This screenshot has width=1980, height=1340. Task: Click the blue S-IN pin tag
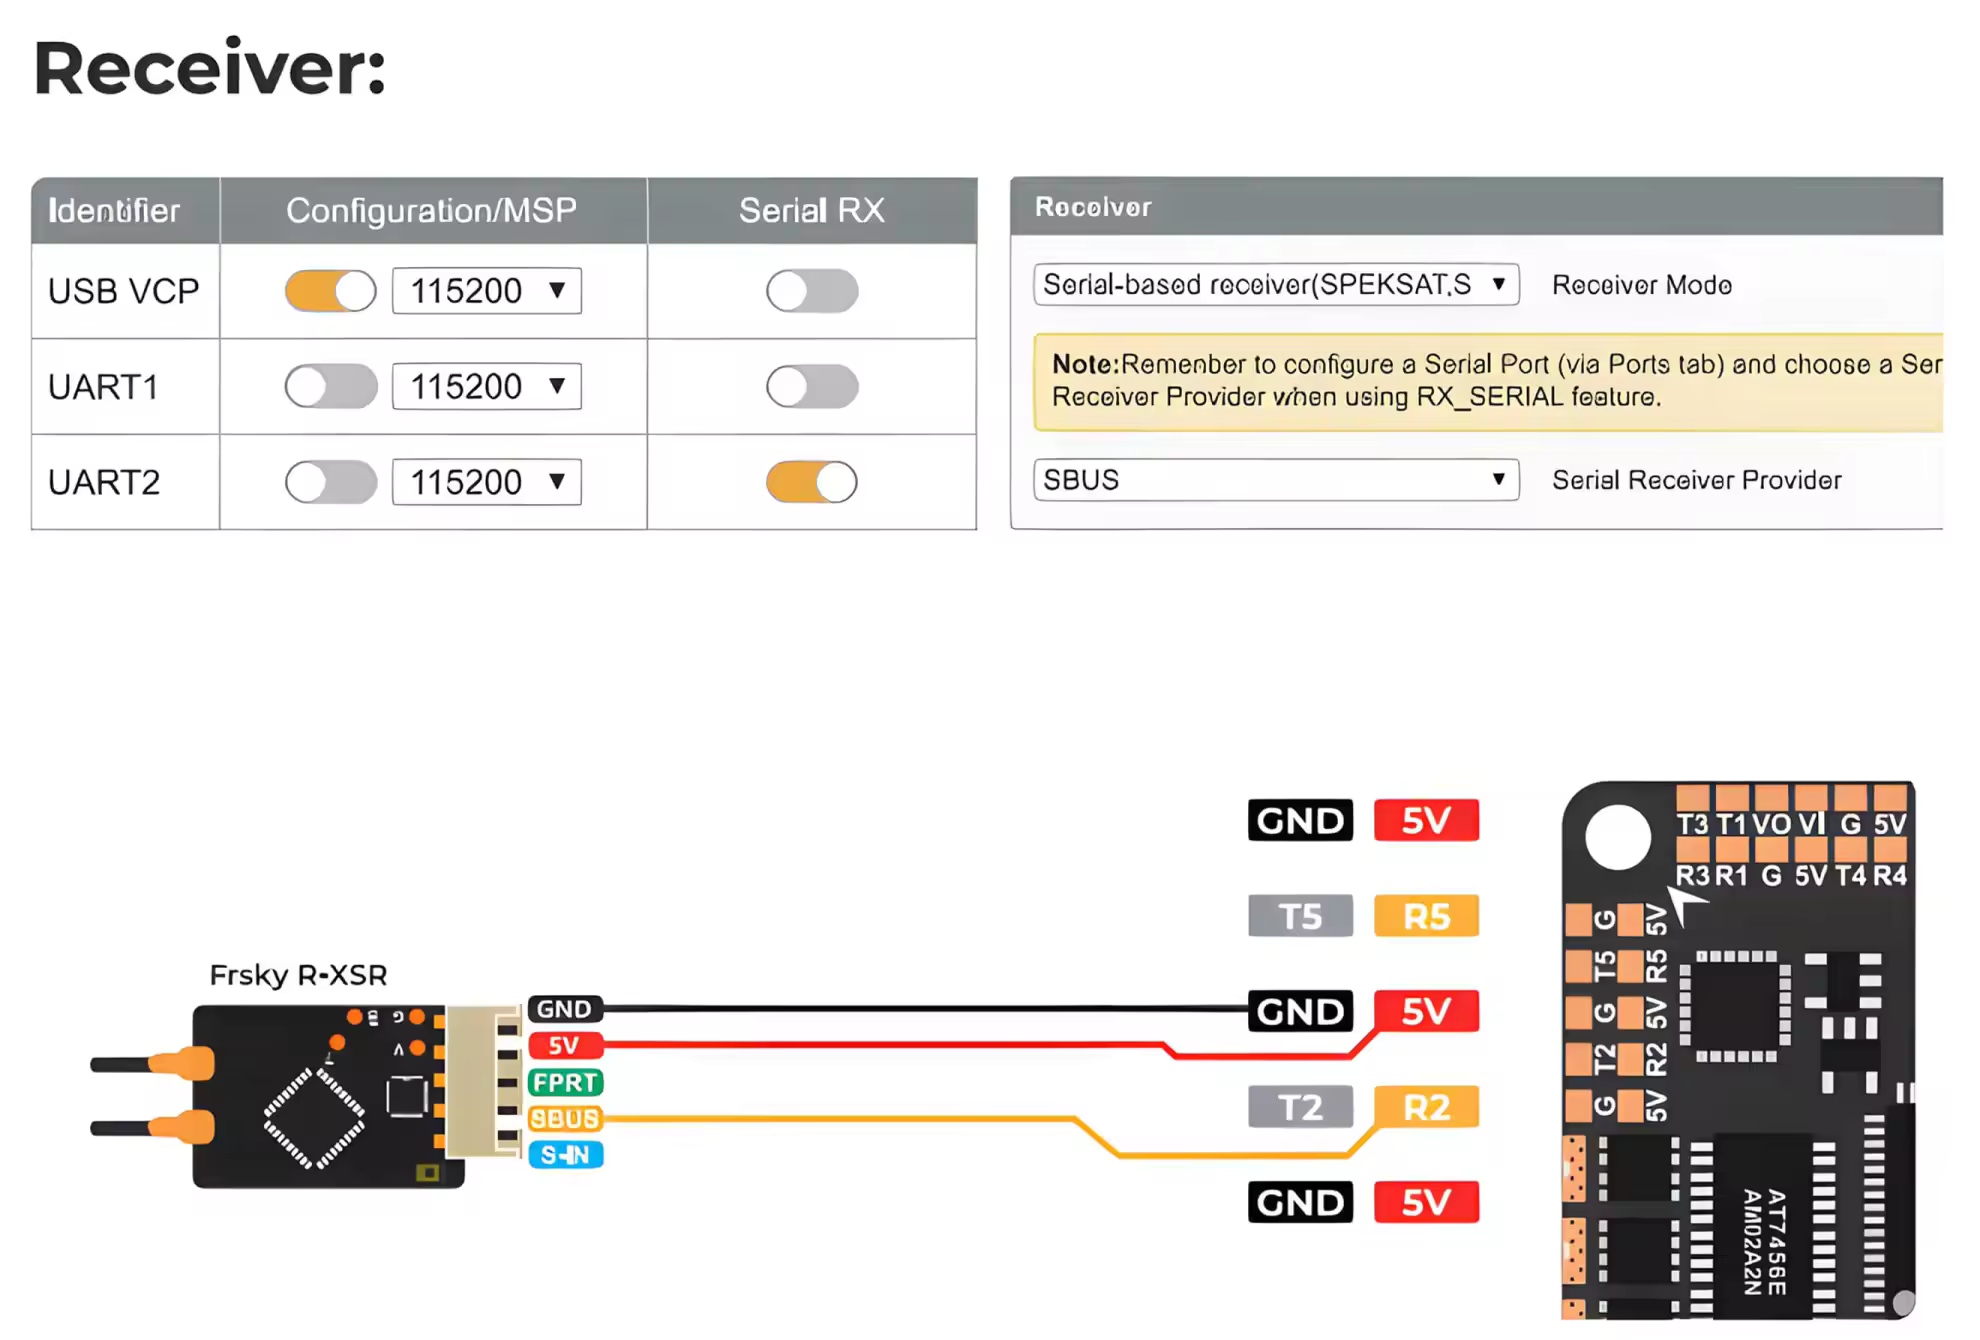565,1155
